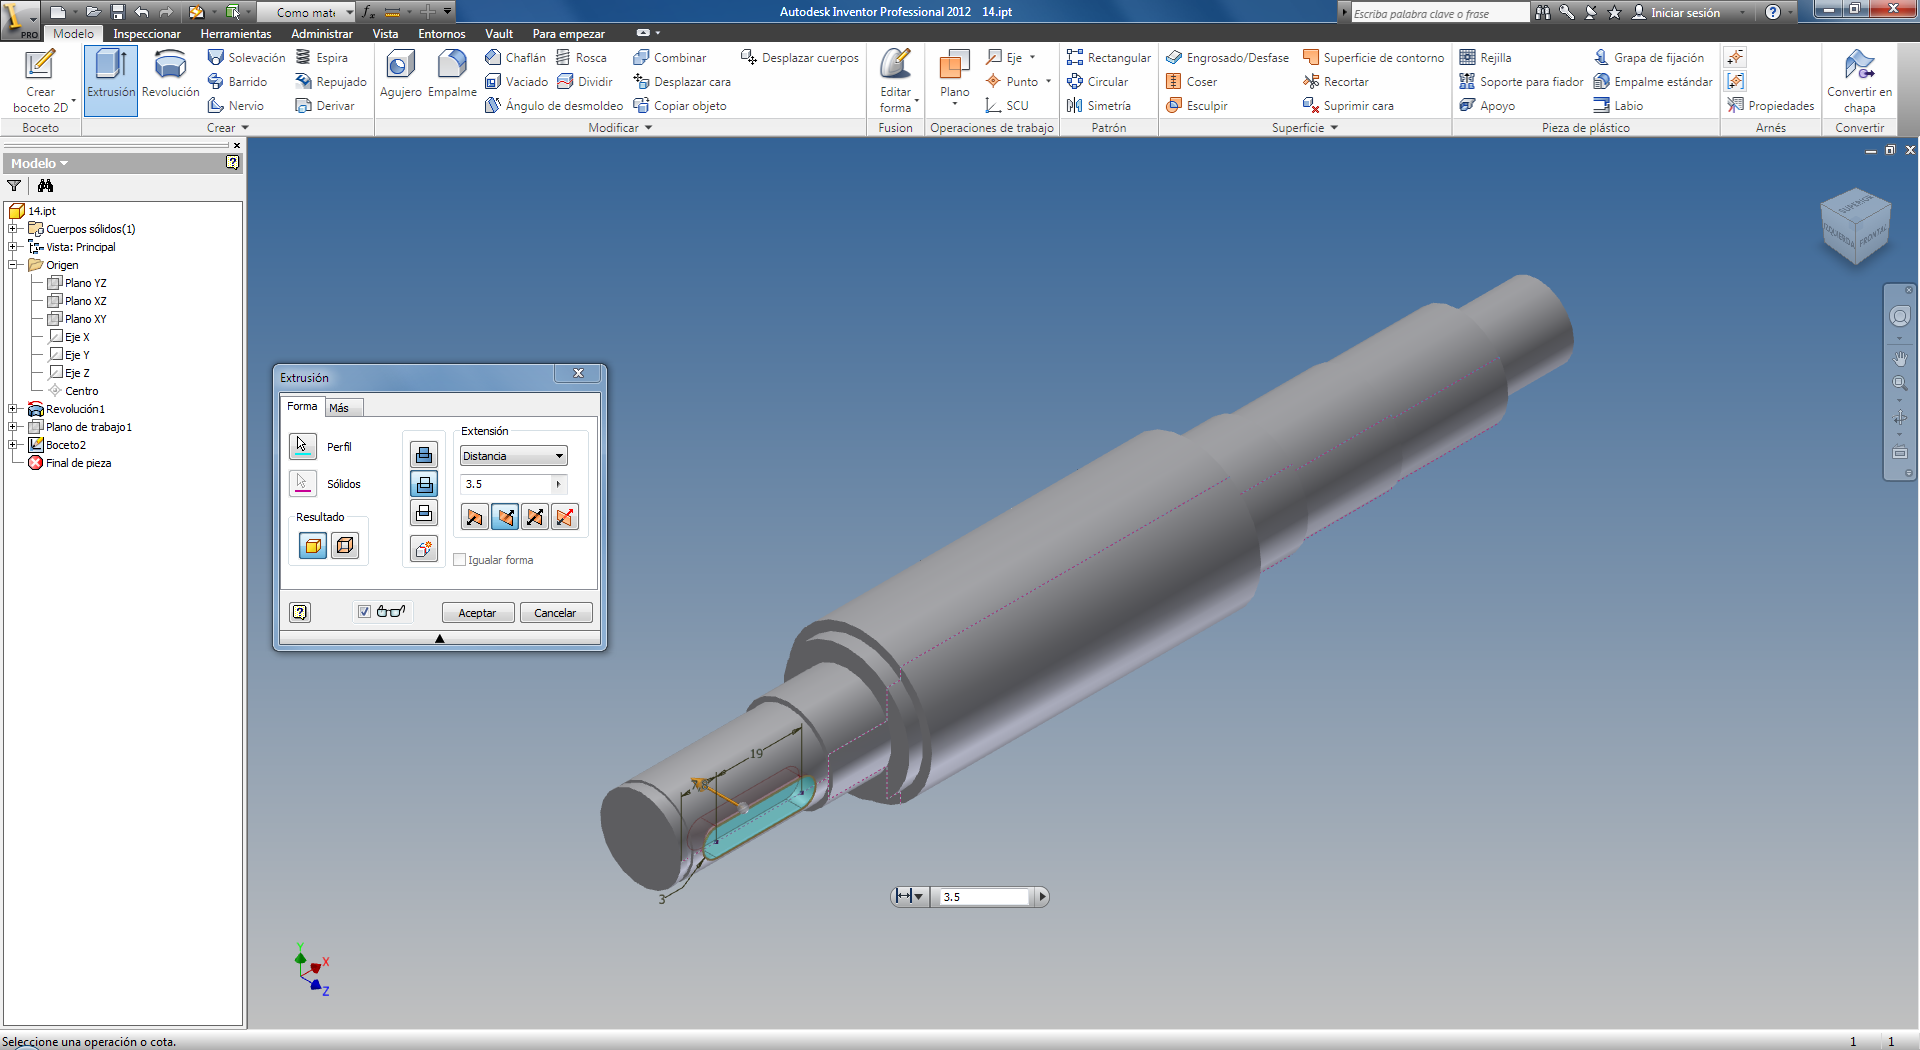Switch to the Vista ribbon tab
Screen dimensions: 1920x1050
click(385, 34)
